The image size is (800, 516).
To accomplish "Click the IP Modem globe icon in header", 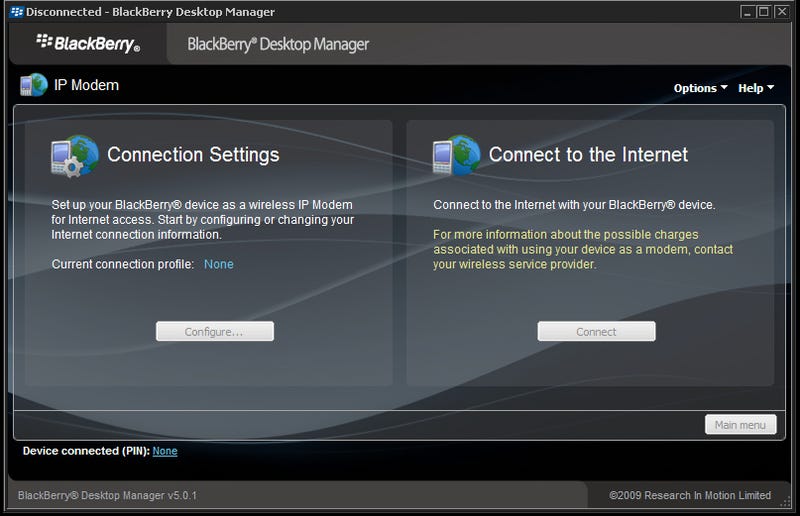I will [x=34, y=85].
